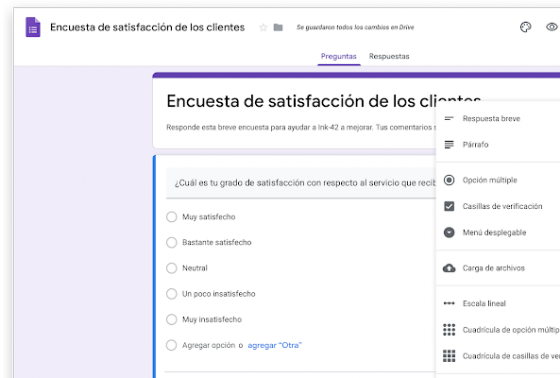This screenshot has height=378, width=560.
Task: Edit the question text field about satisfacción
Action: [301, 183]
